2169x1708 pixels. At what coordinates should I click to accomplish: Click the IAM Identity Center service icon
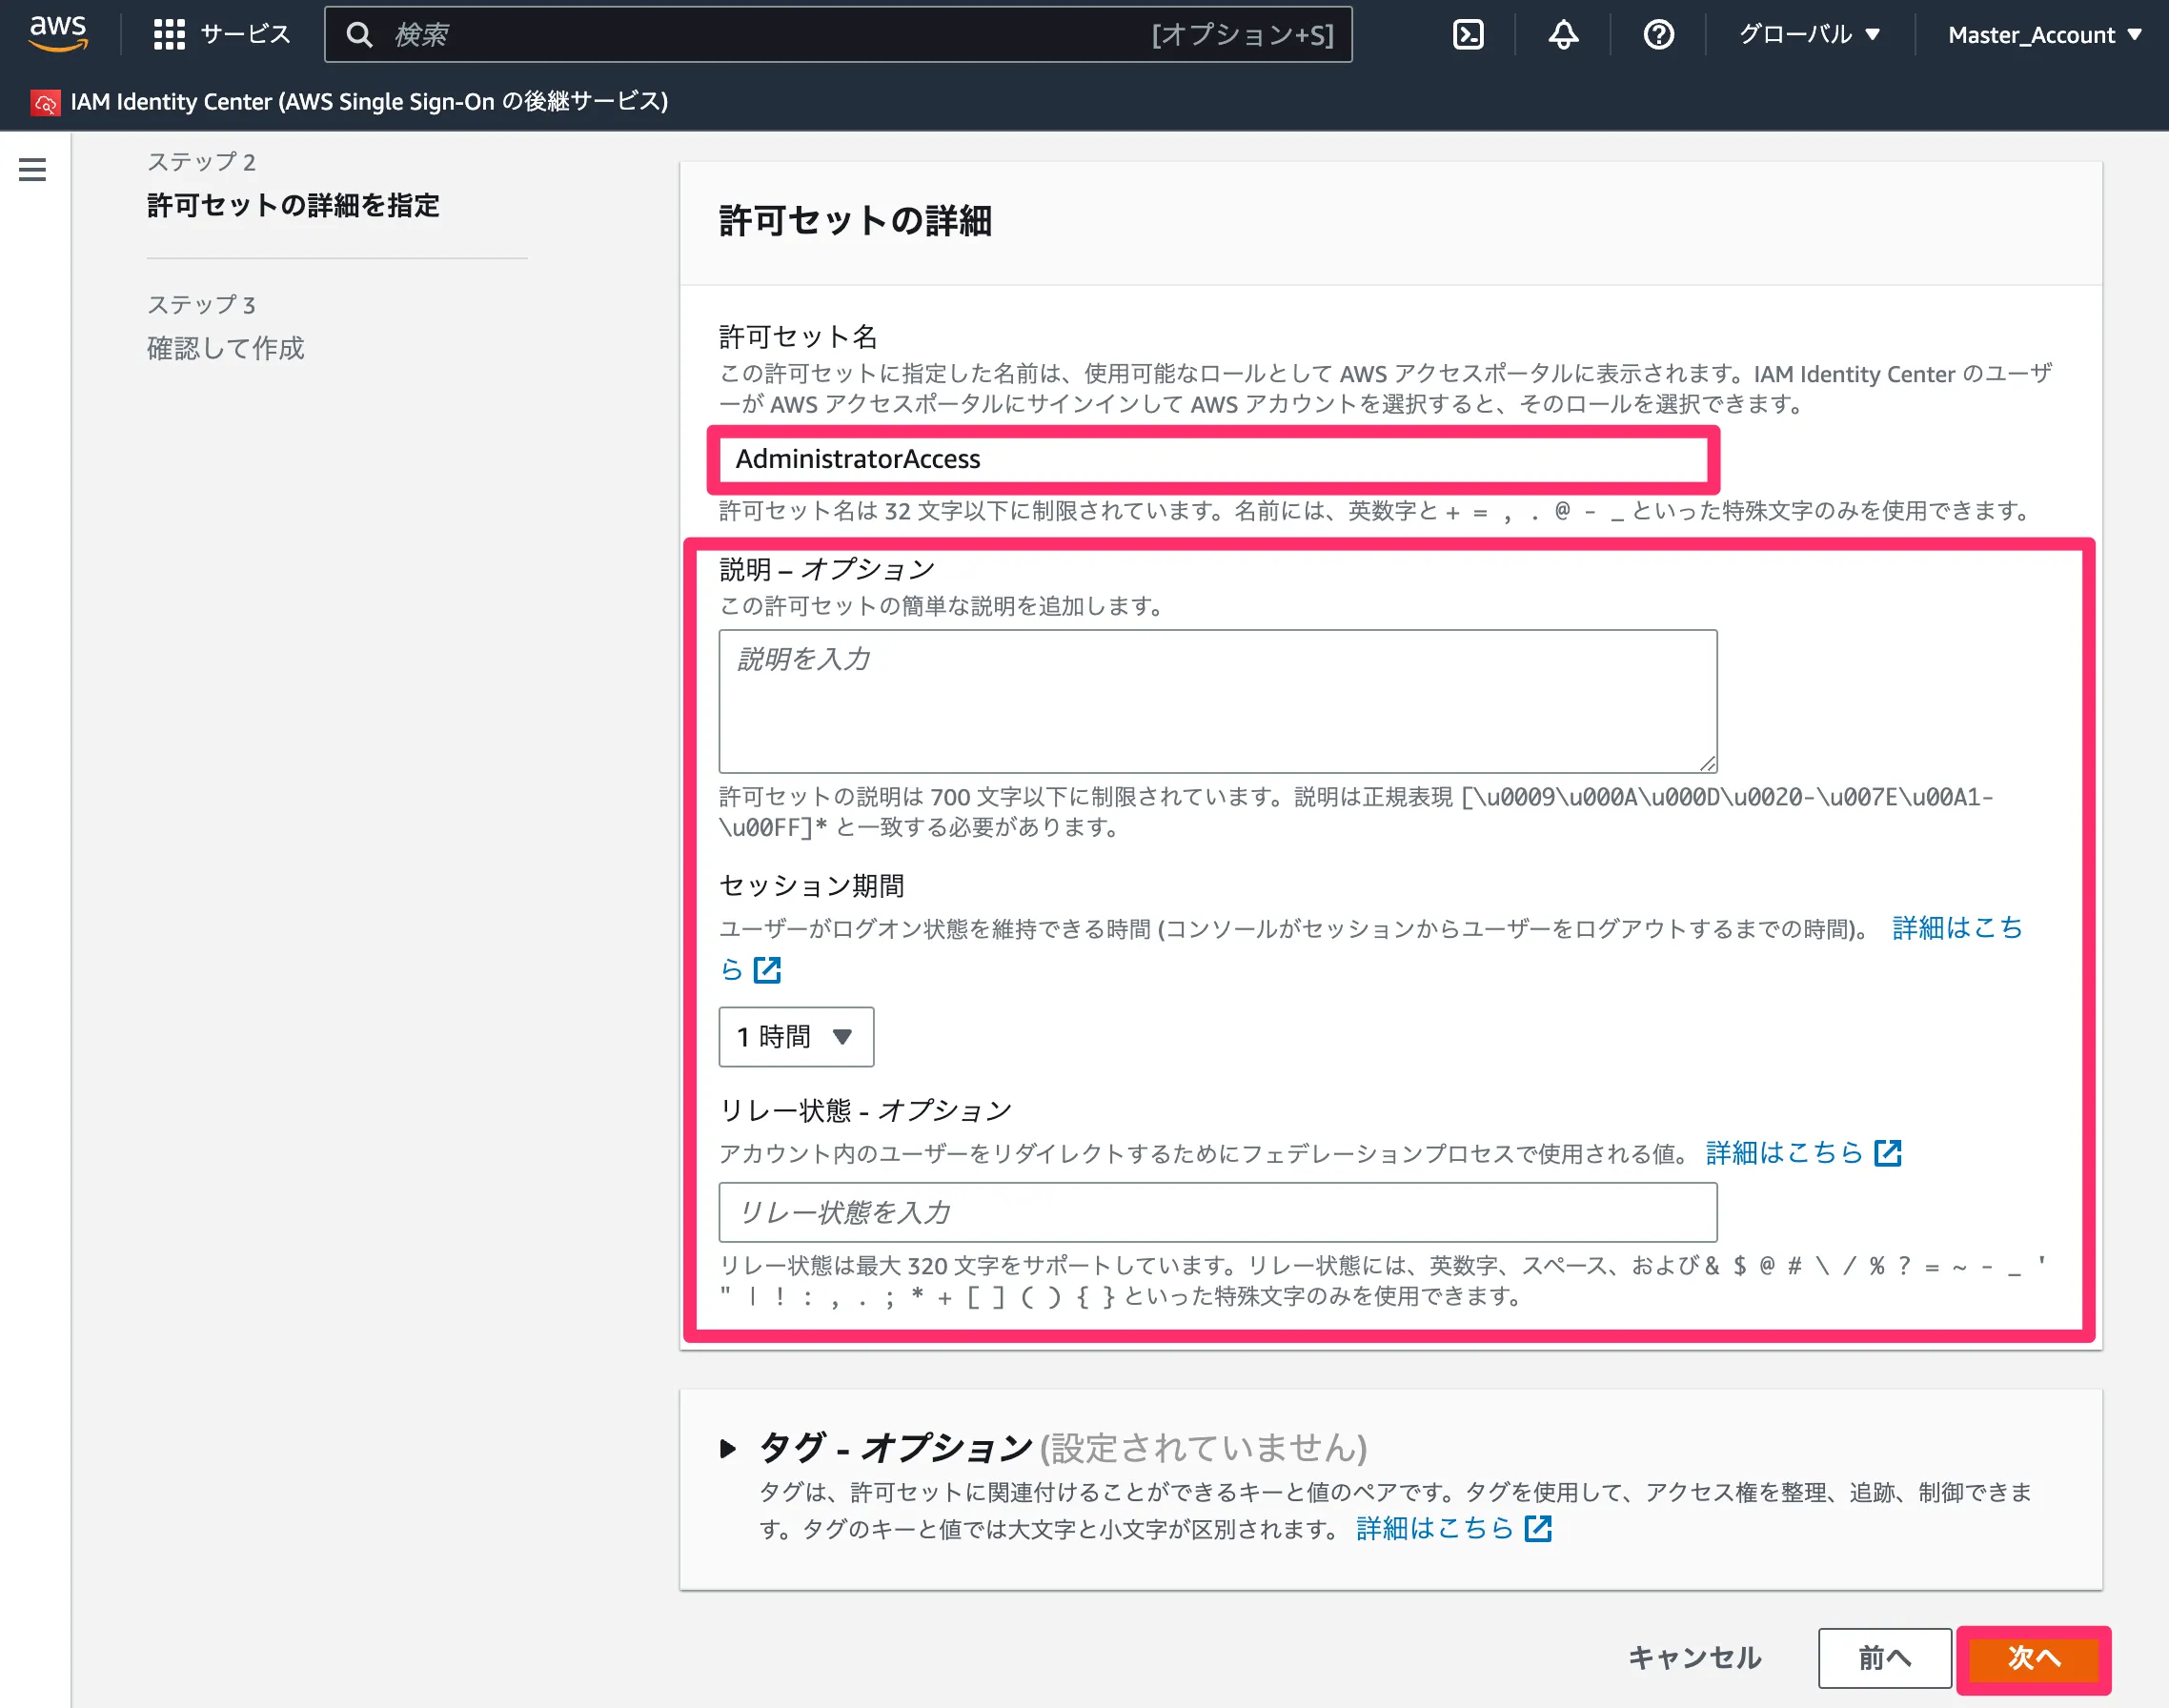45,102
